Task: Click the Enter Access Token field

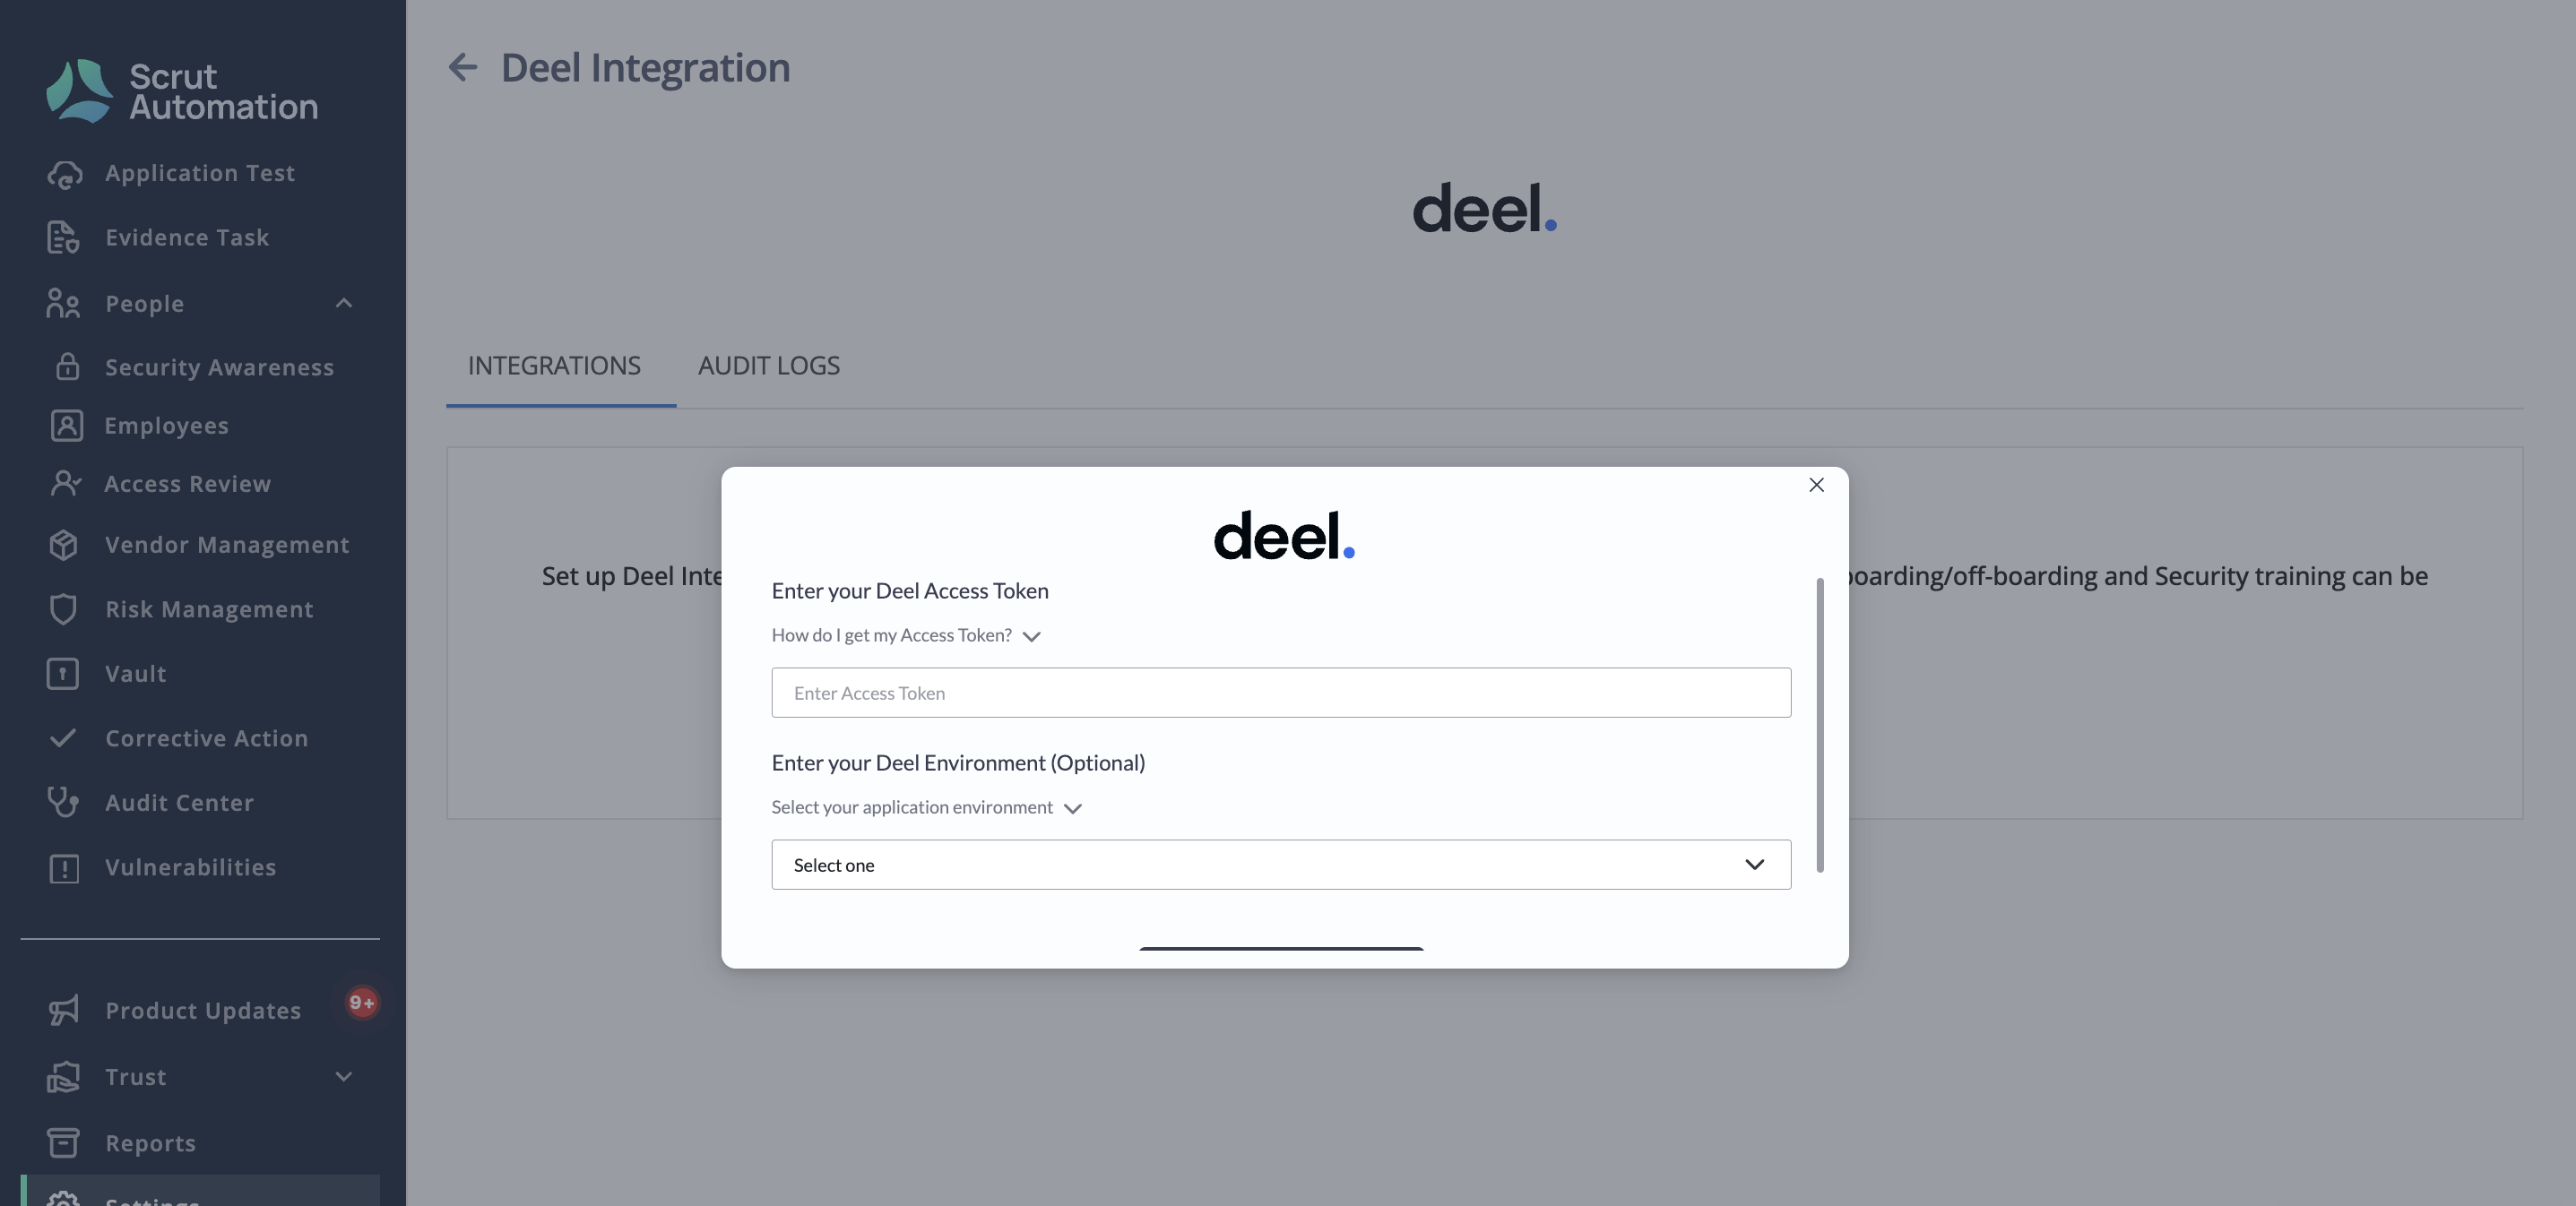Action: pyautogui.click(x=1281, y=693)
